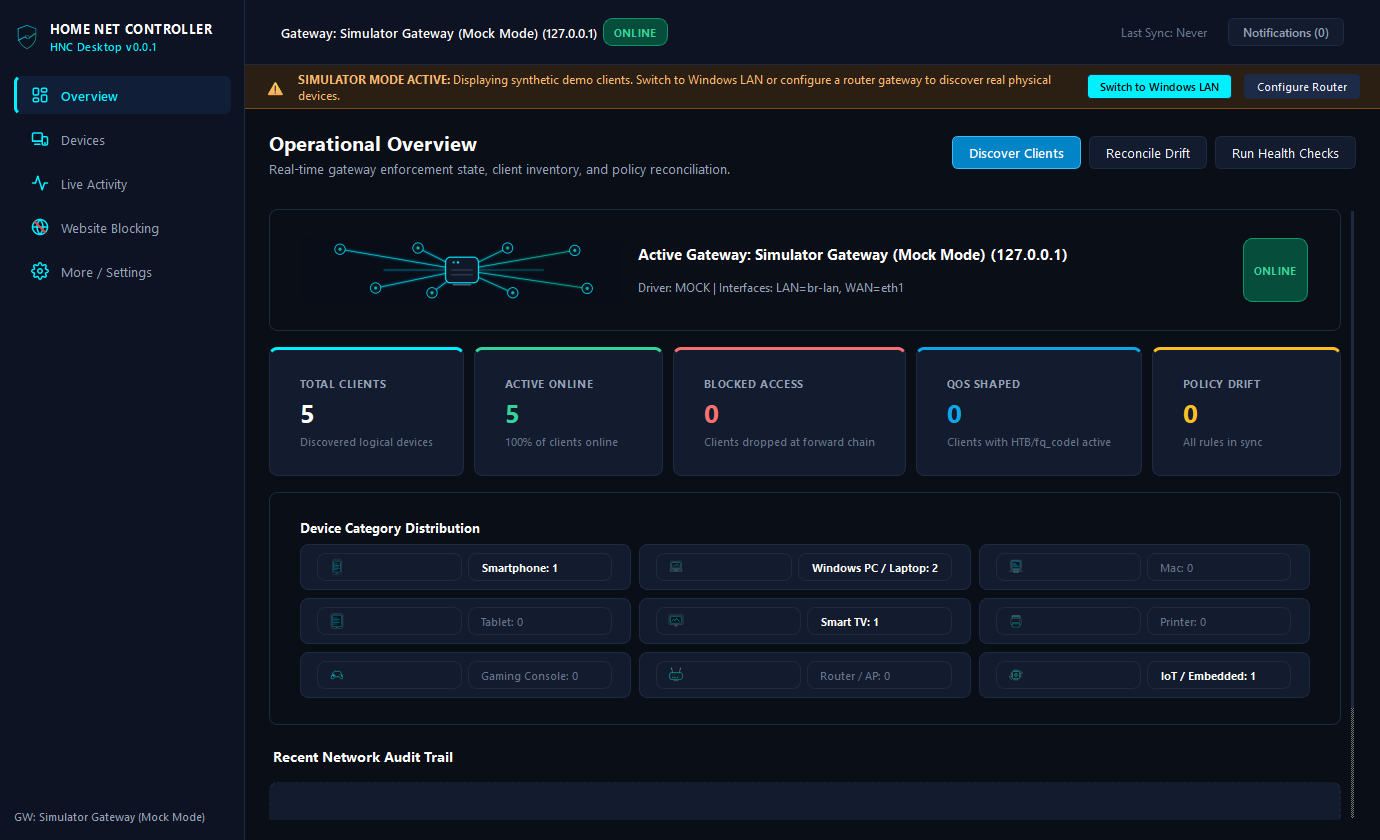Open More / Settings
This screenshot has width=1380, height=840.
(x=123, y=272)
